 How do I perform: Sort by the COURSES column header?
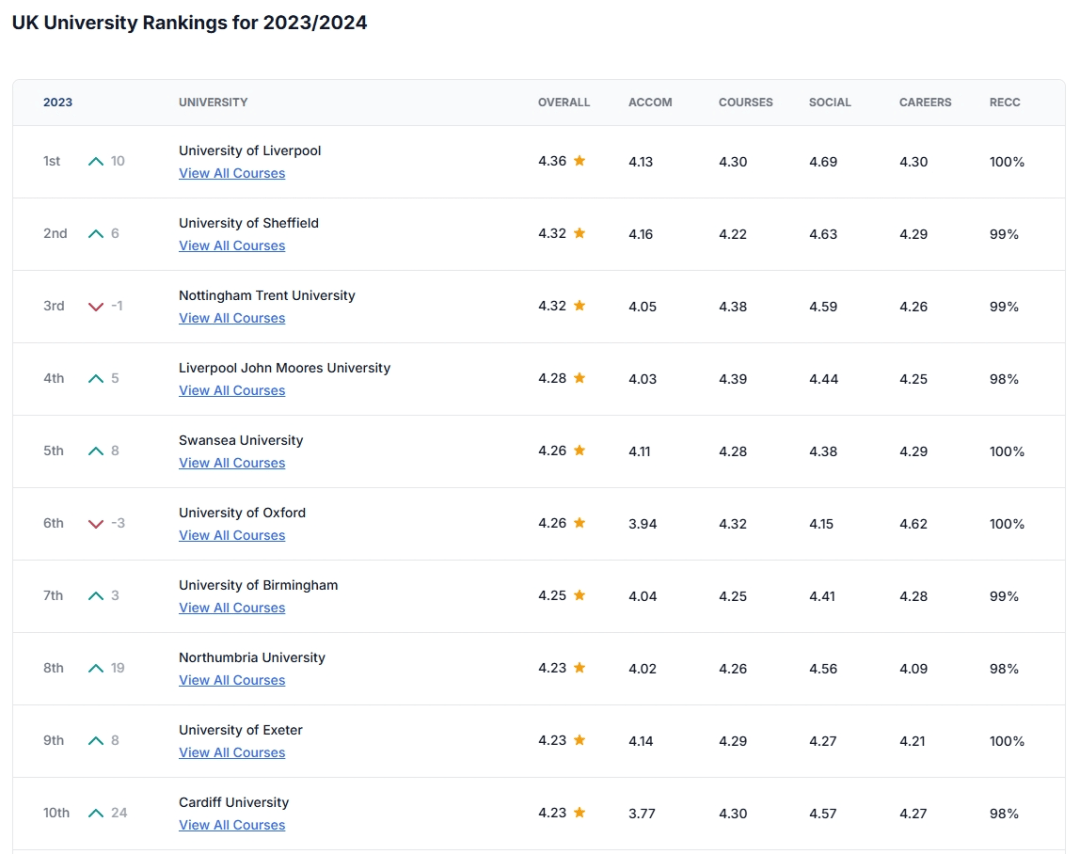tap(746, 102)
